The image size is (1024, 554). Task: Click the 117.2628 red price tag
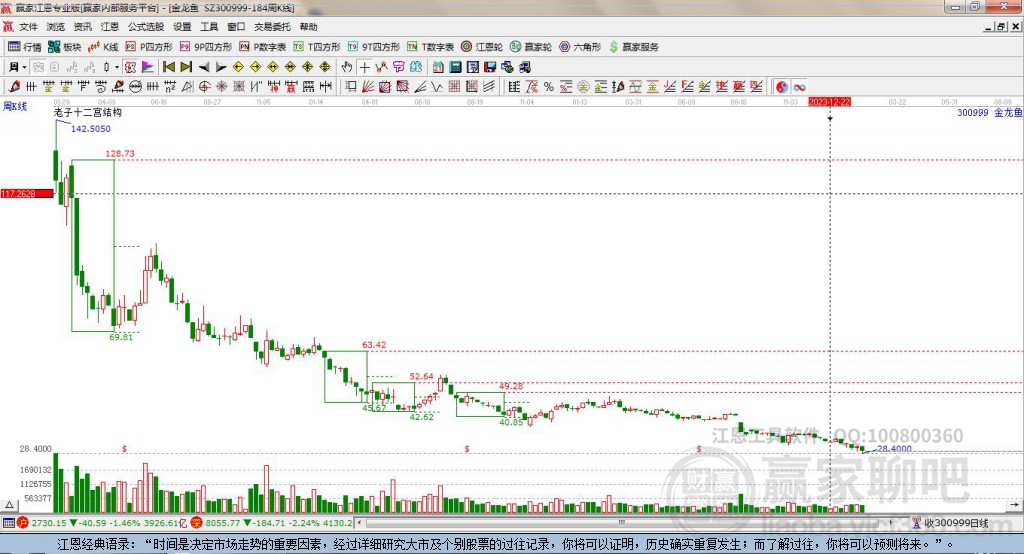[x=27, y=193]
